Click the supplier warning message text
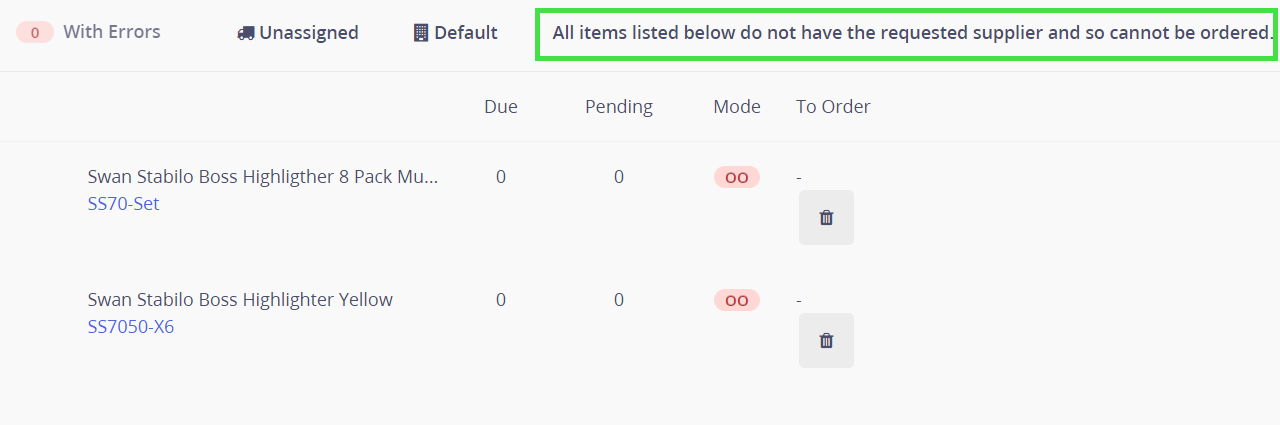The width and height of the screenshot is (1280, 425). (x=911, y=33)
